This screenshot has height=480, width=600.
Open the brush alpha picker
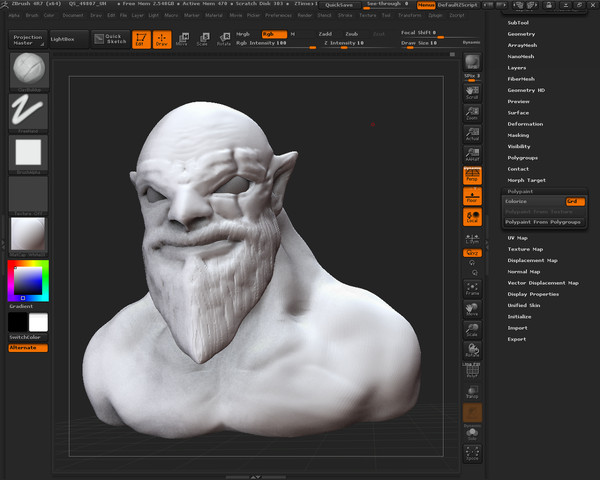tap(29, 155)
